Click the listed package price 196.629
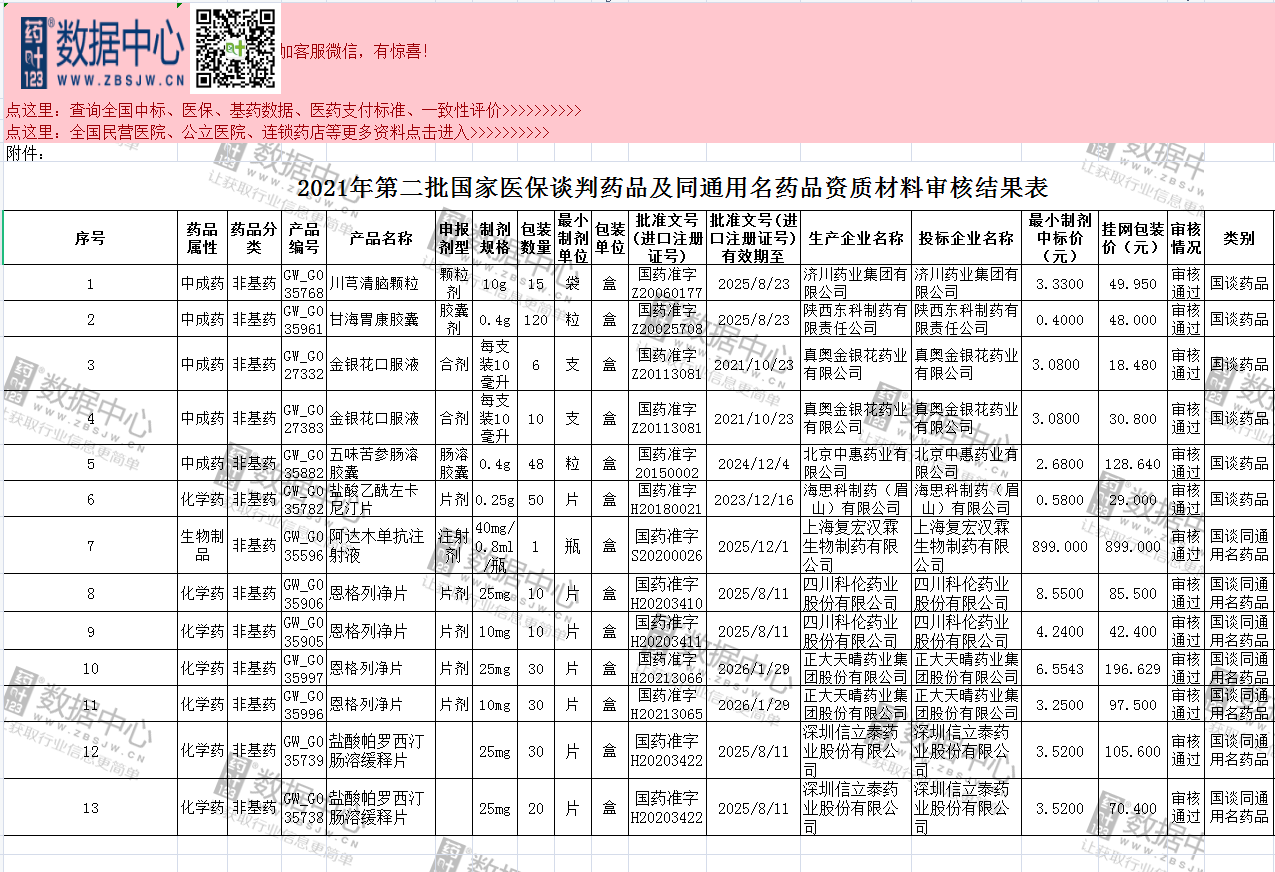This screenshot has height=872, width=1275. click(x=1133, y=668)
